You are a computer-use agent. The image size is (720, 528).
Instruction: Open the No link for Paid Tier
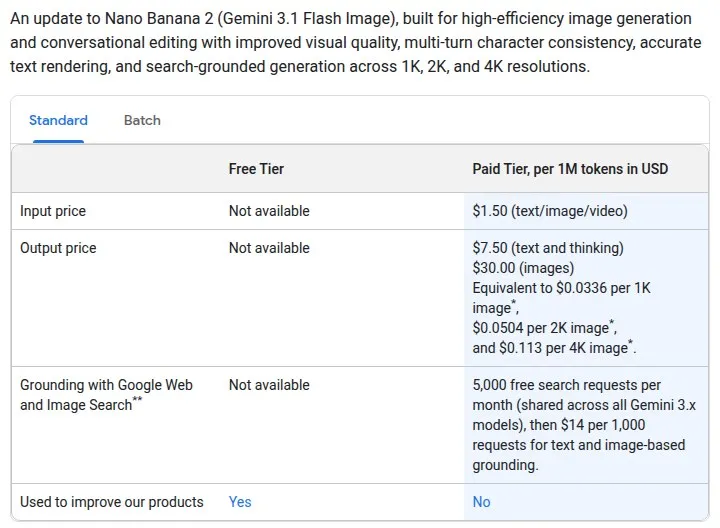pyautogui.click(x=481, y=502)
